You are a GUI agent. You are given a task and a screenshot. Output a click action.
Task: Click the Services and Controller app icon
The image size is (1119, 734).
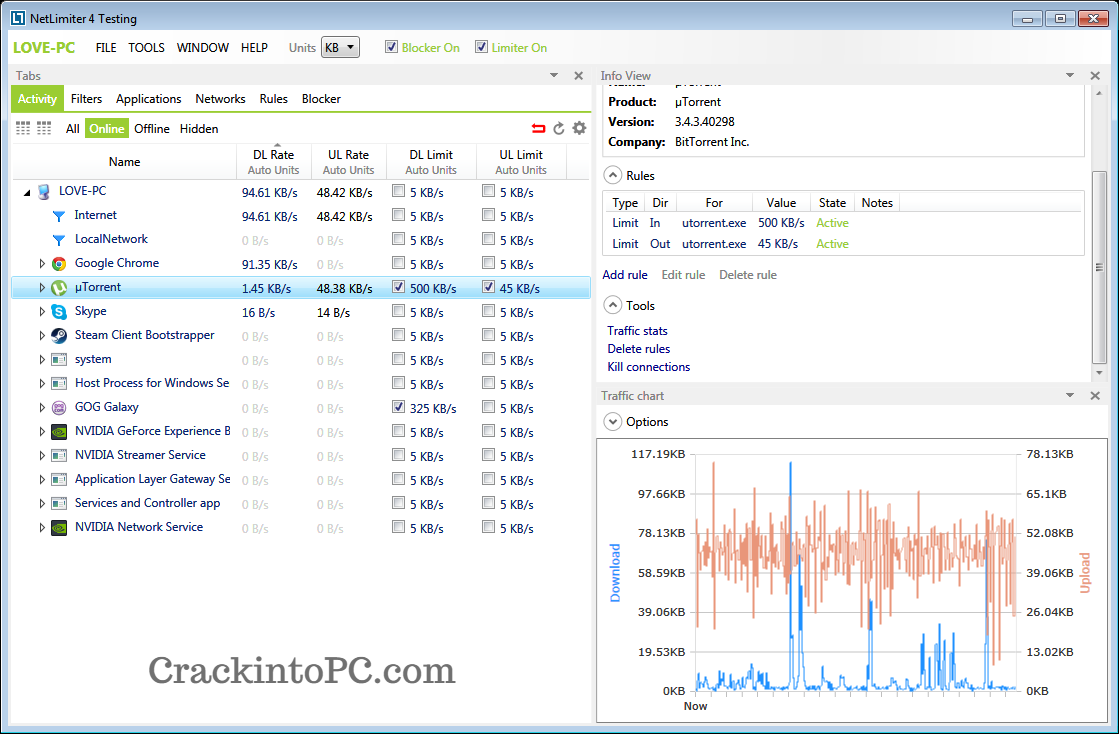coord(59,504)
